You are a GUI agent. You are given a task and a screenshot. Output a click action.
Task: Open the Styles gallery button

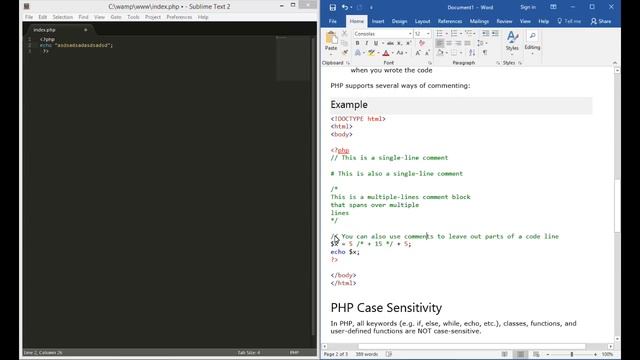[x=512, y=42]
